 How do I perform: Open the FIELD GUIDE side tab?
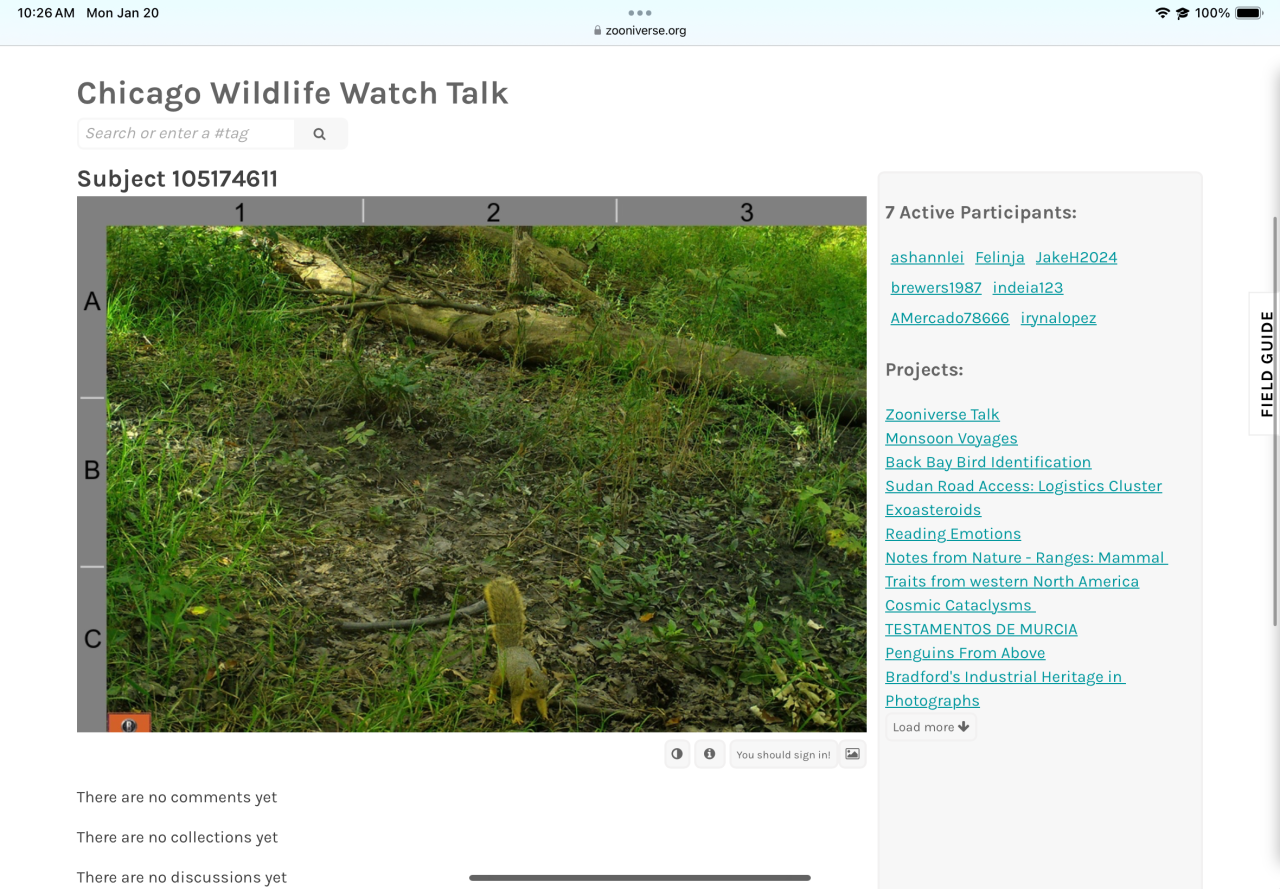pyautogui.click(x=1266, y=363)
